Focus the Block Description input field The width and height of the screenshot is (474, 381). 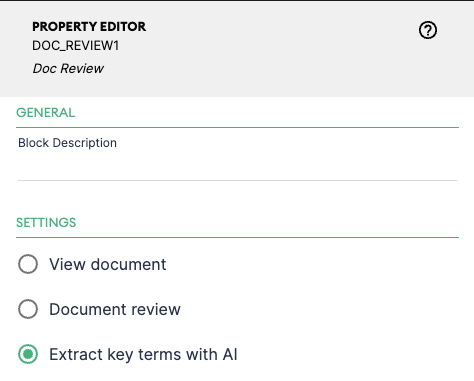pos(237,167)
